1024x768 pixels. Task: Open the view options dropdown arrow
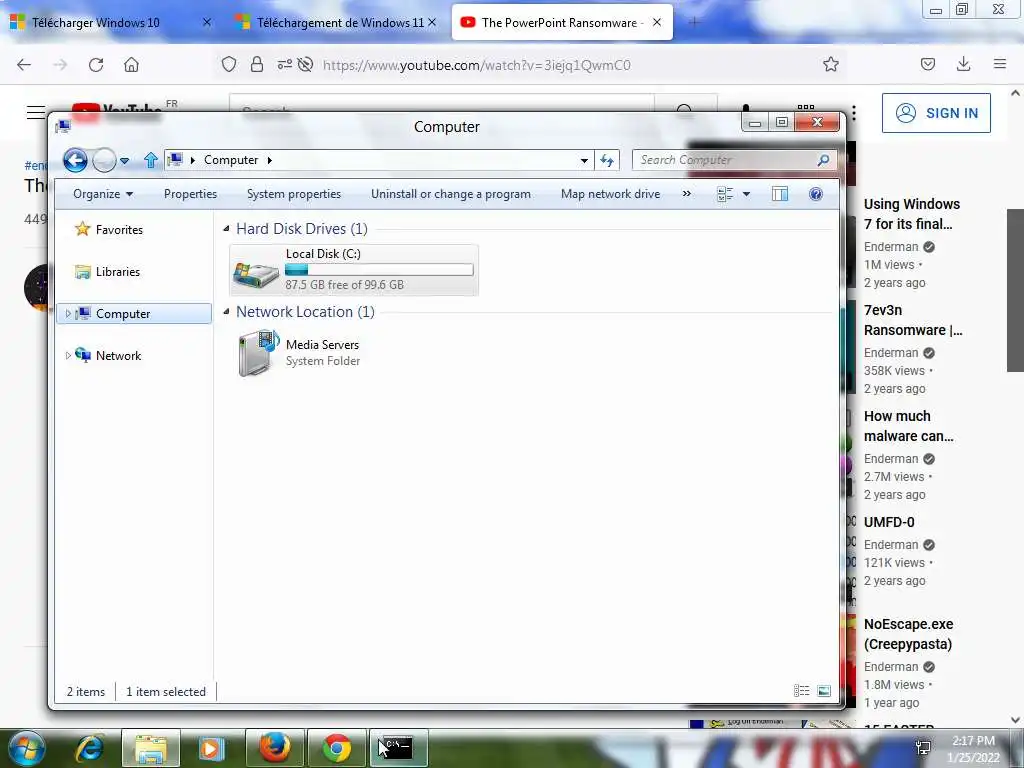(x=746, y=195)
